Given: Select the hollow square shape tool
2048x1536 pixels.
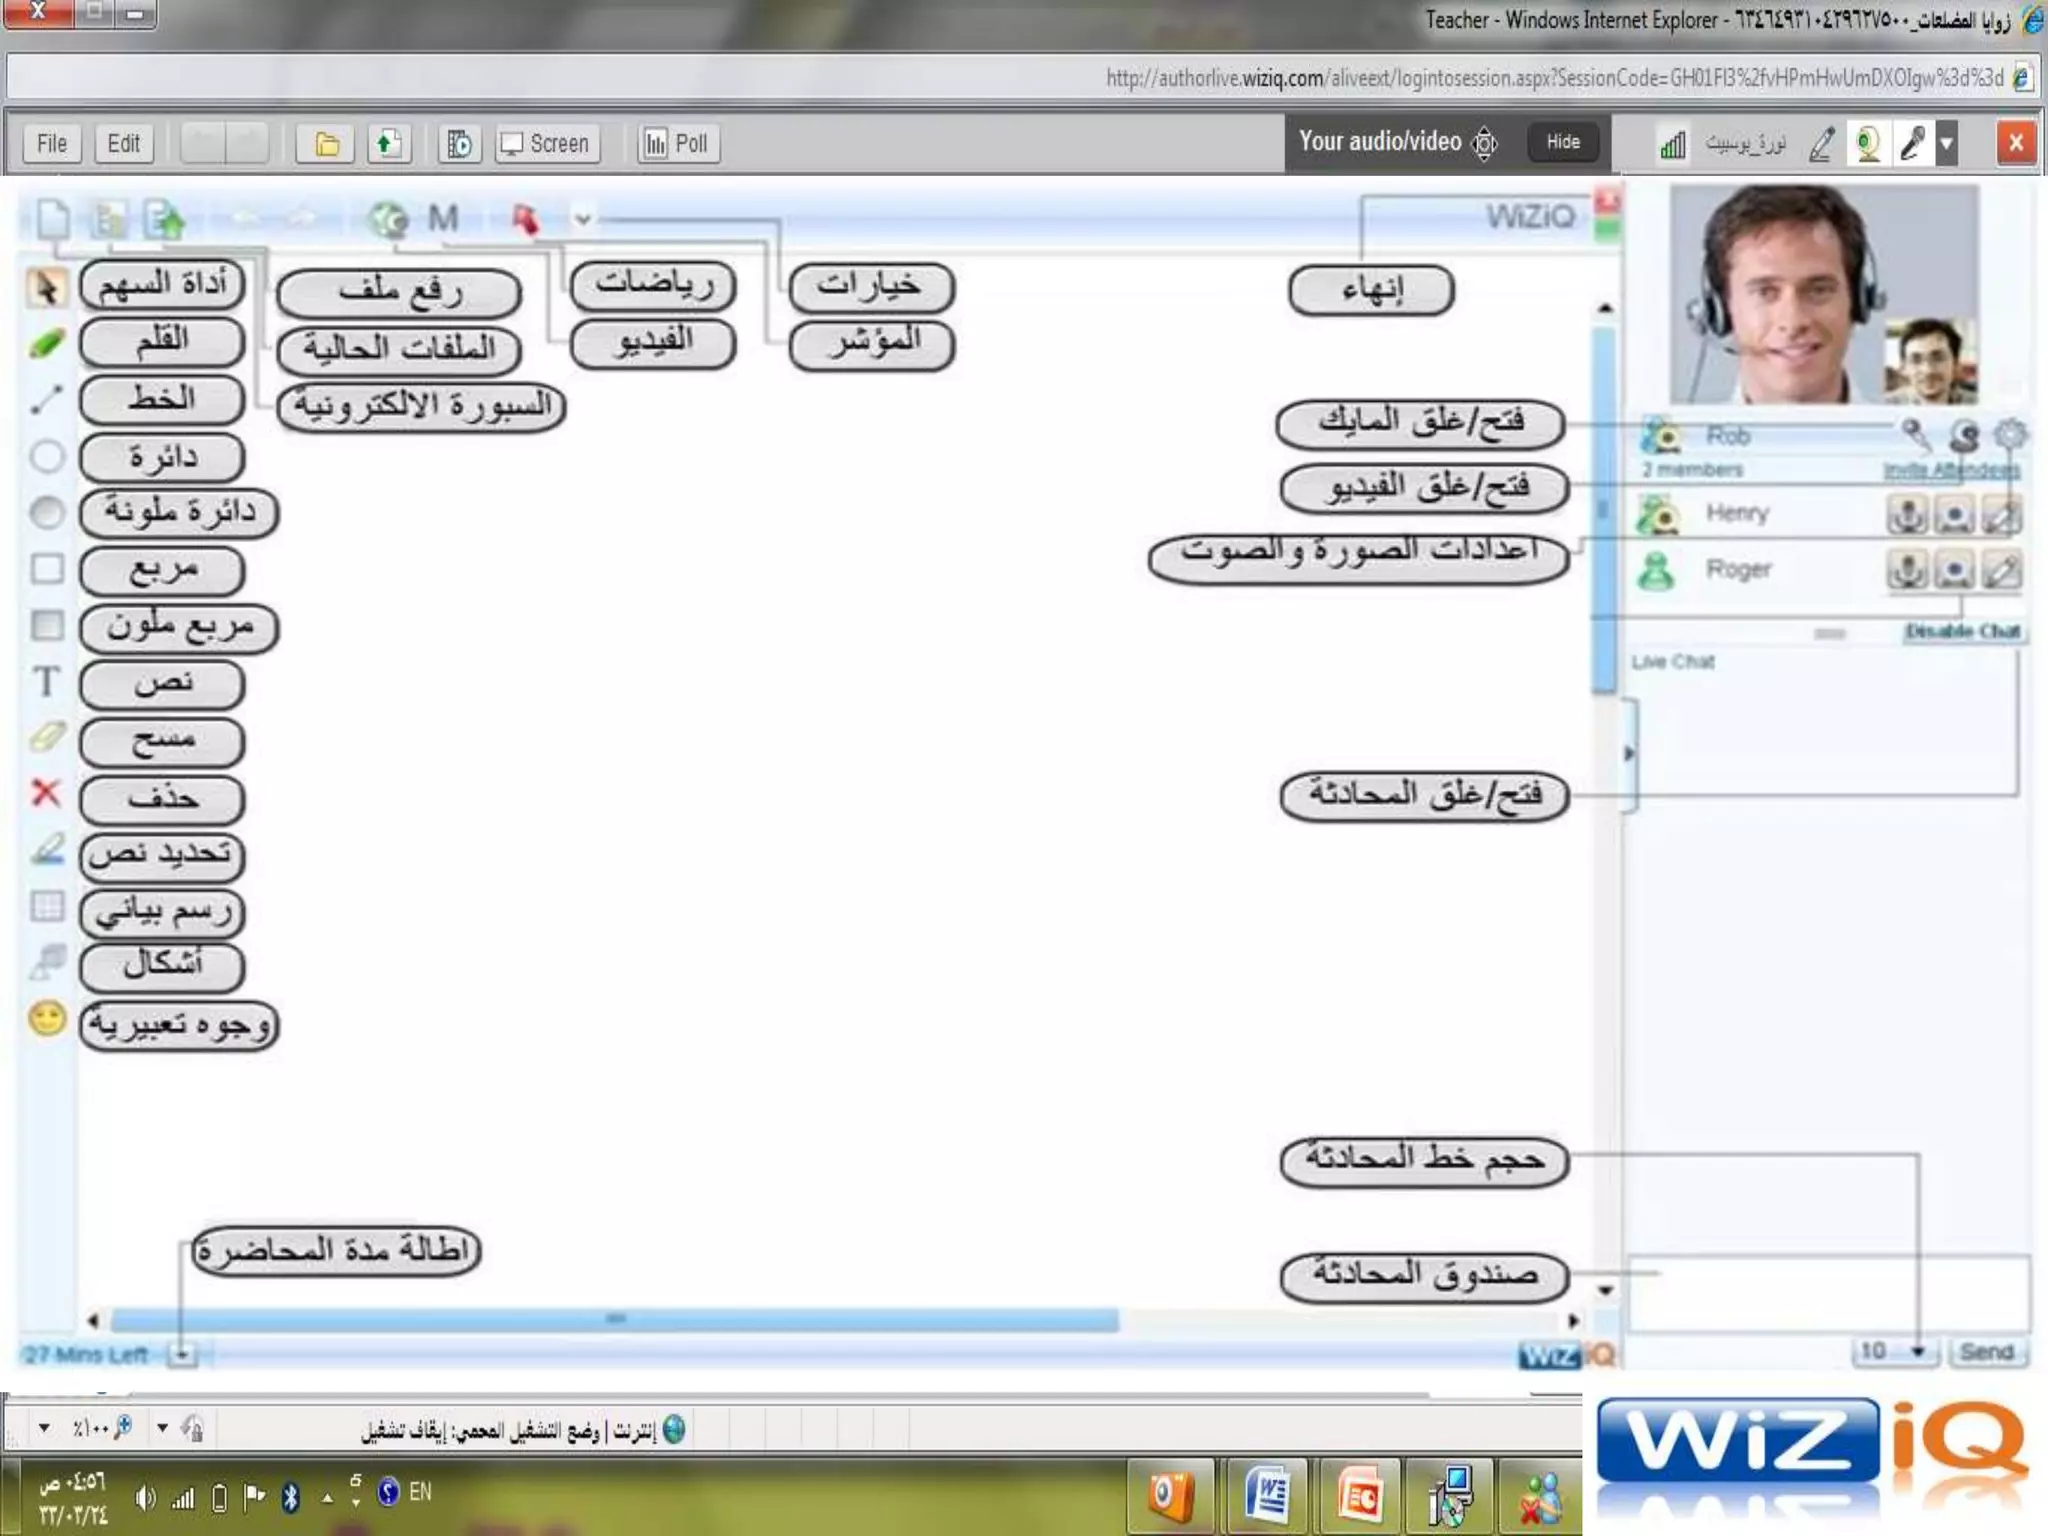Looking at the screenshot, I should coord(46,569).
